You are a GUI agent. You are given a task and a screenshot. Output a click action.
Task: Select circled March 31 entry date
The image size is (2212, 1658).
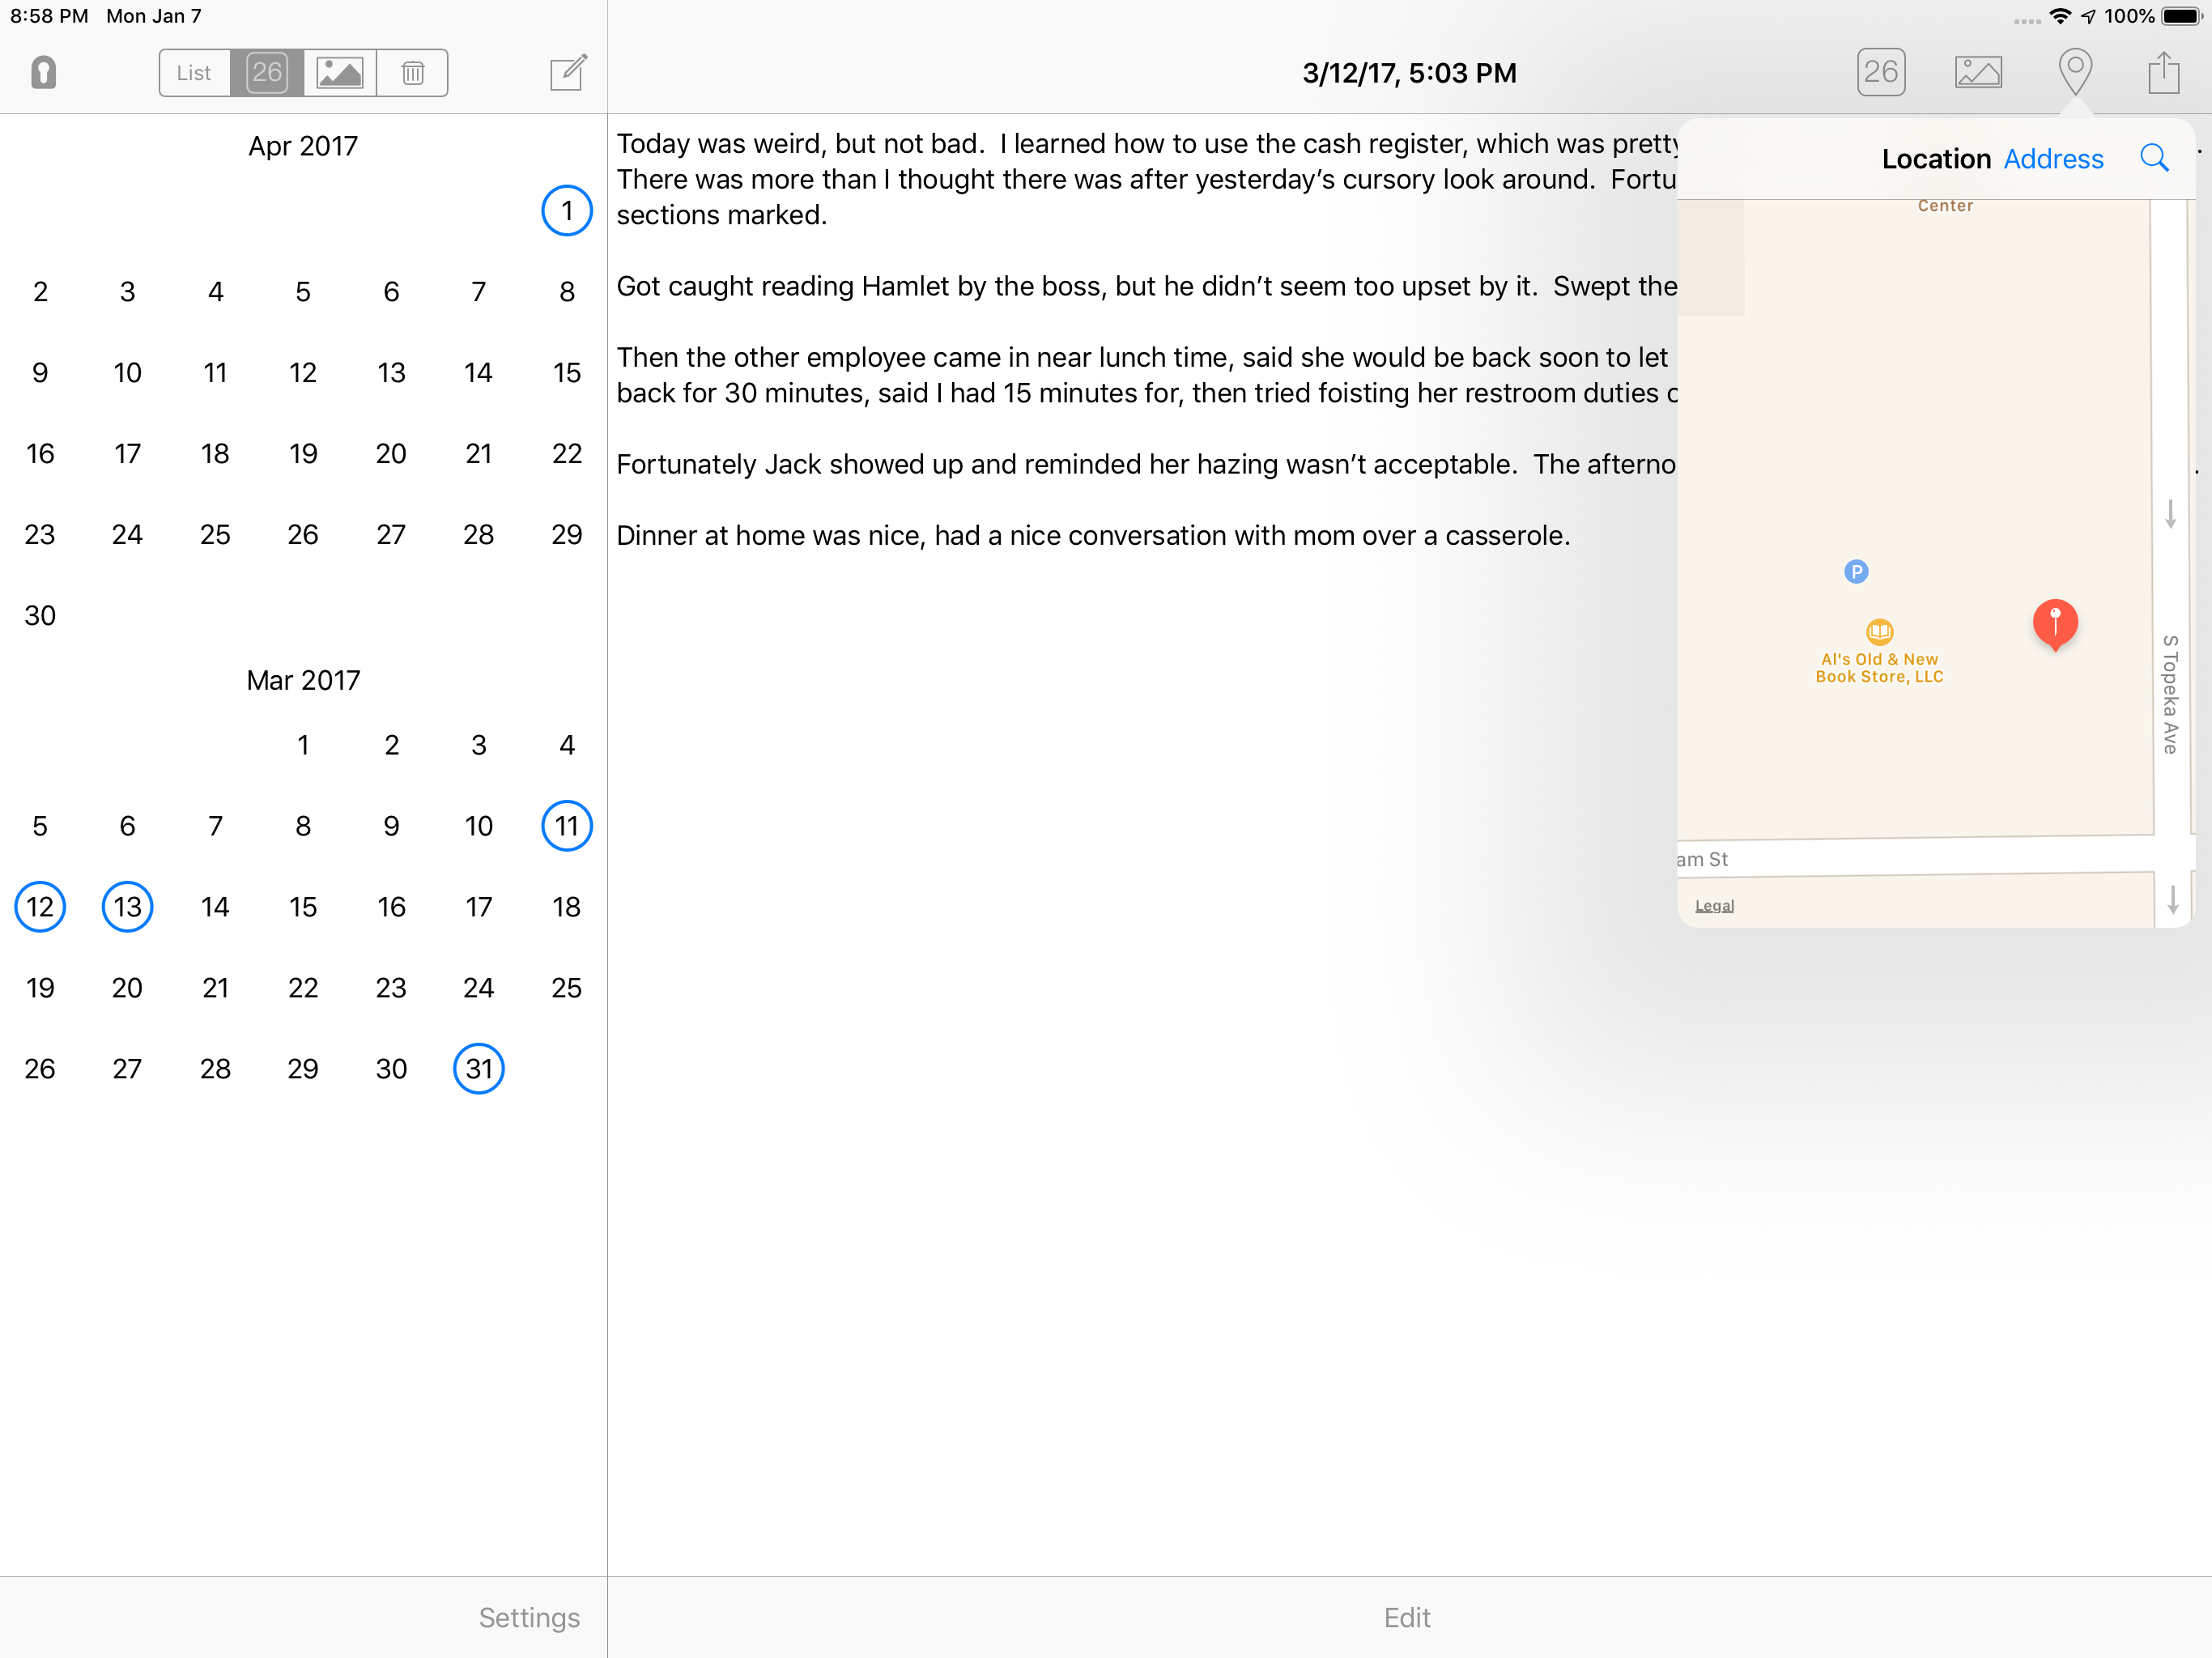[x=479, y=1069]
